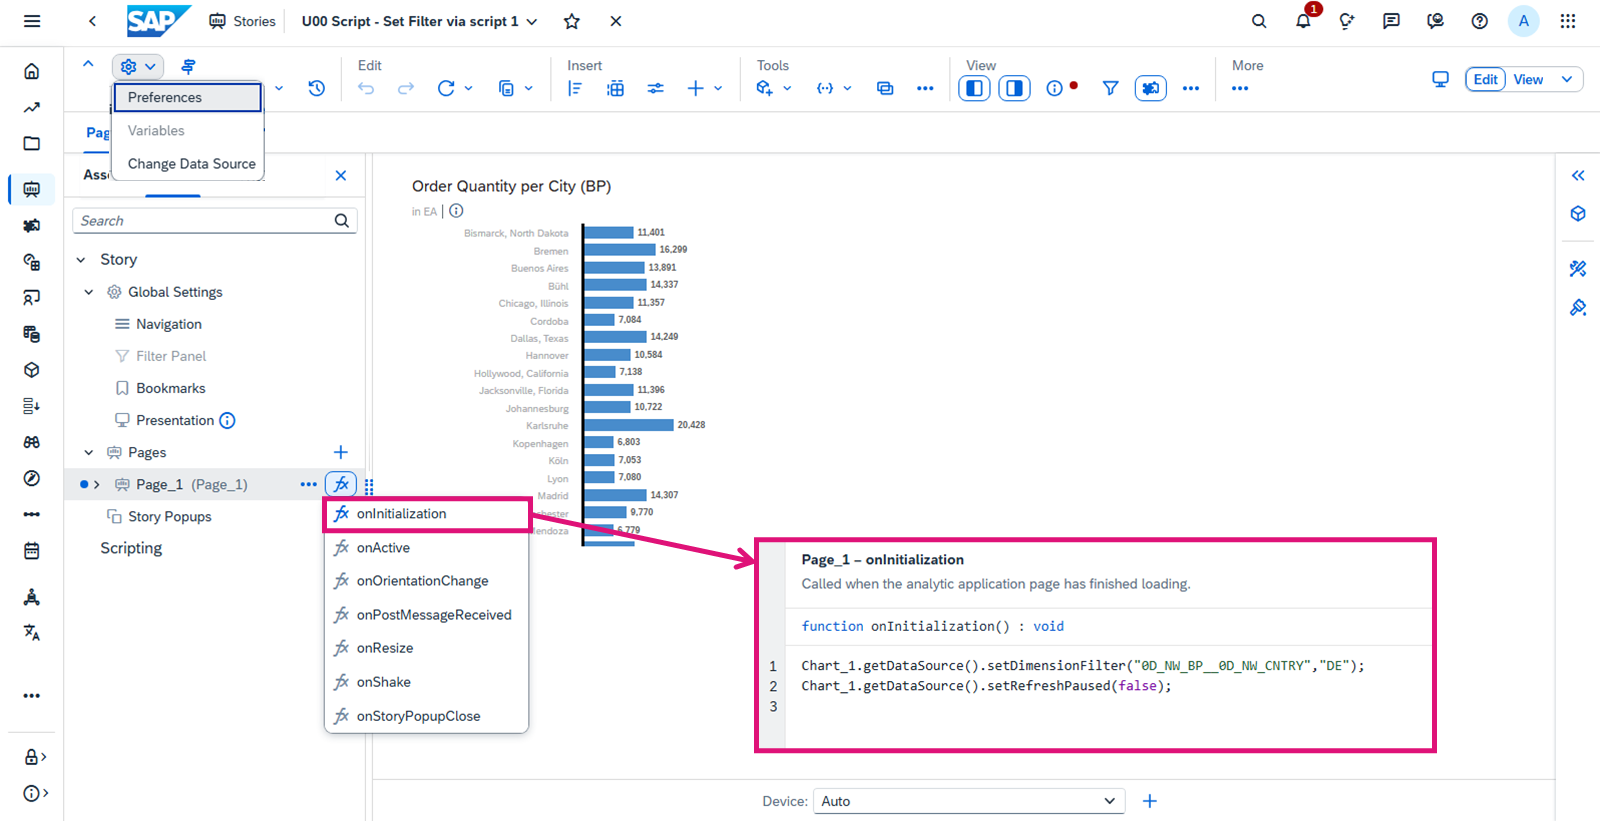Toggle the left side panel view
1600x821 pixels.
(974, 88)
